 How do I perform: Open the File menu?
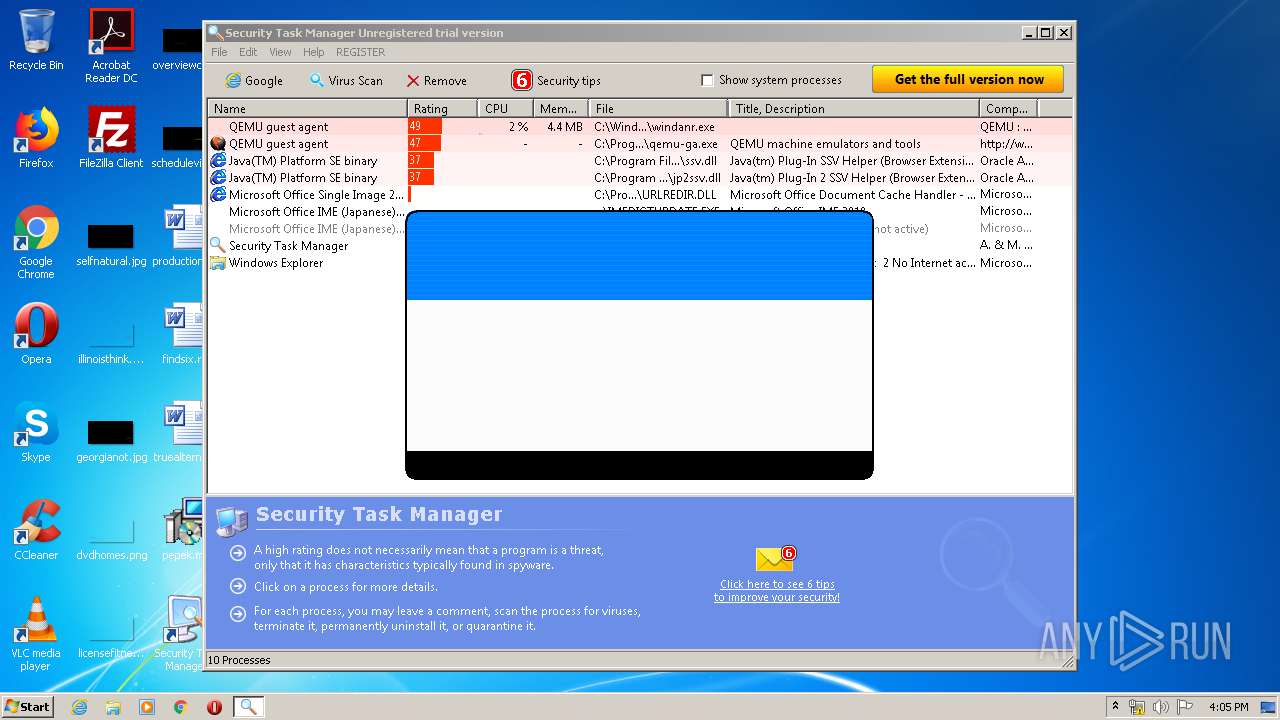click(x=219, y=52)
